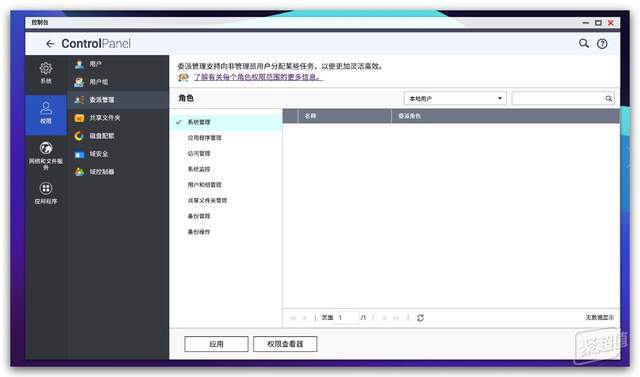Select the 系统管理 role
This screenshot has width=640, height=377.
[x=226, y=122]
